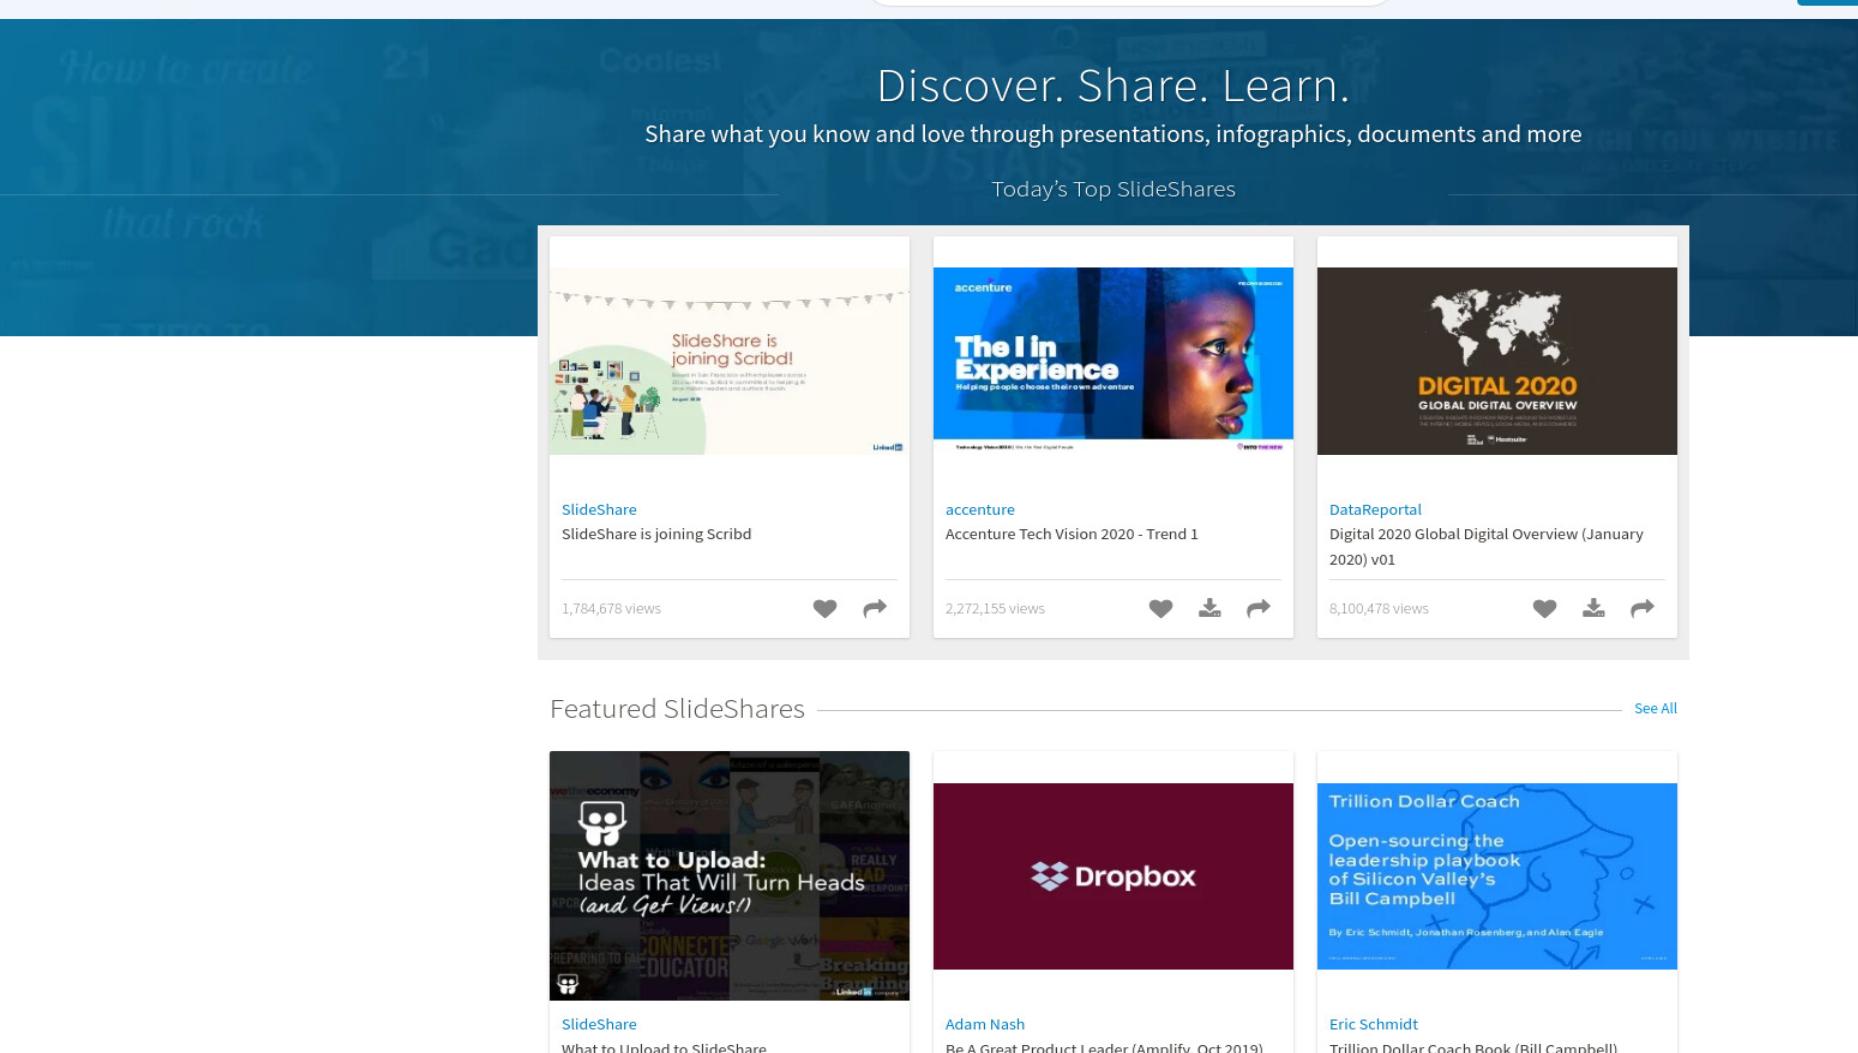This screenshot has height=1053, width=1858.
Task: Click the 'Discover. Share. Learn.' headline
Action: point(1113,86)
